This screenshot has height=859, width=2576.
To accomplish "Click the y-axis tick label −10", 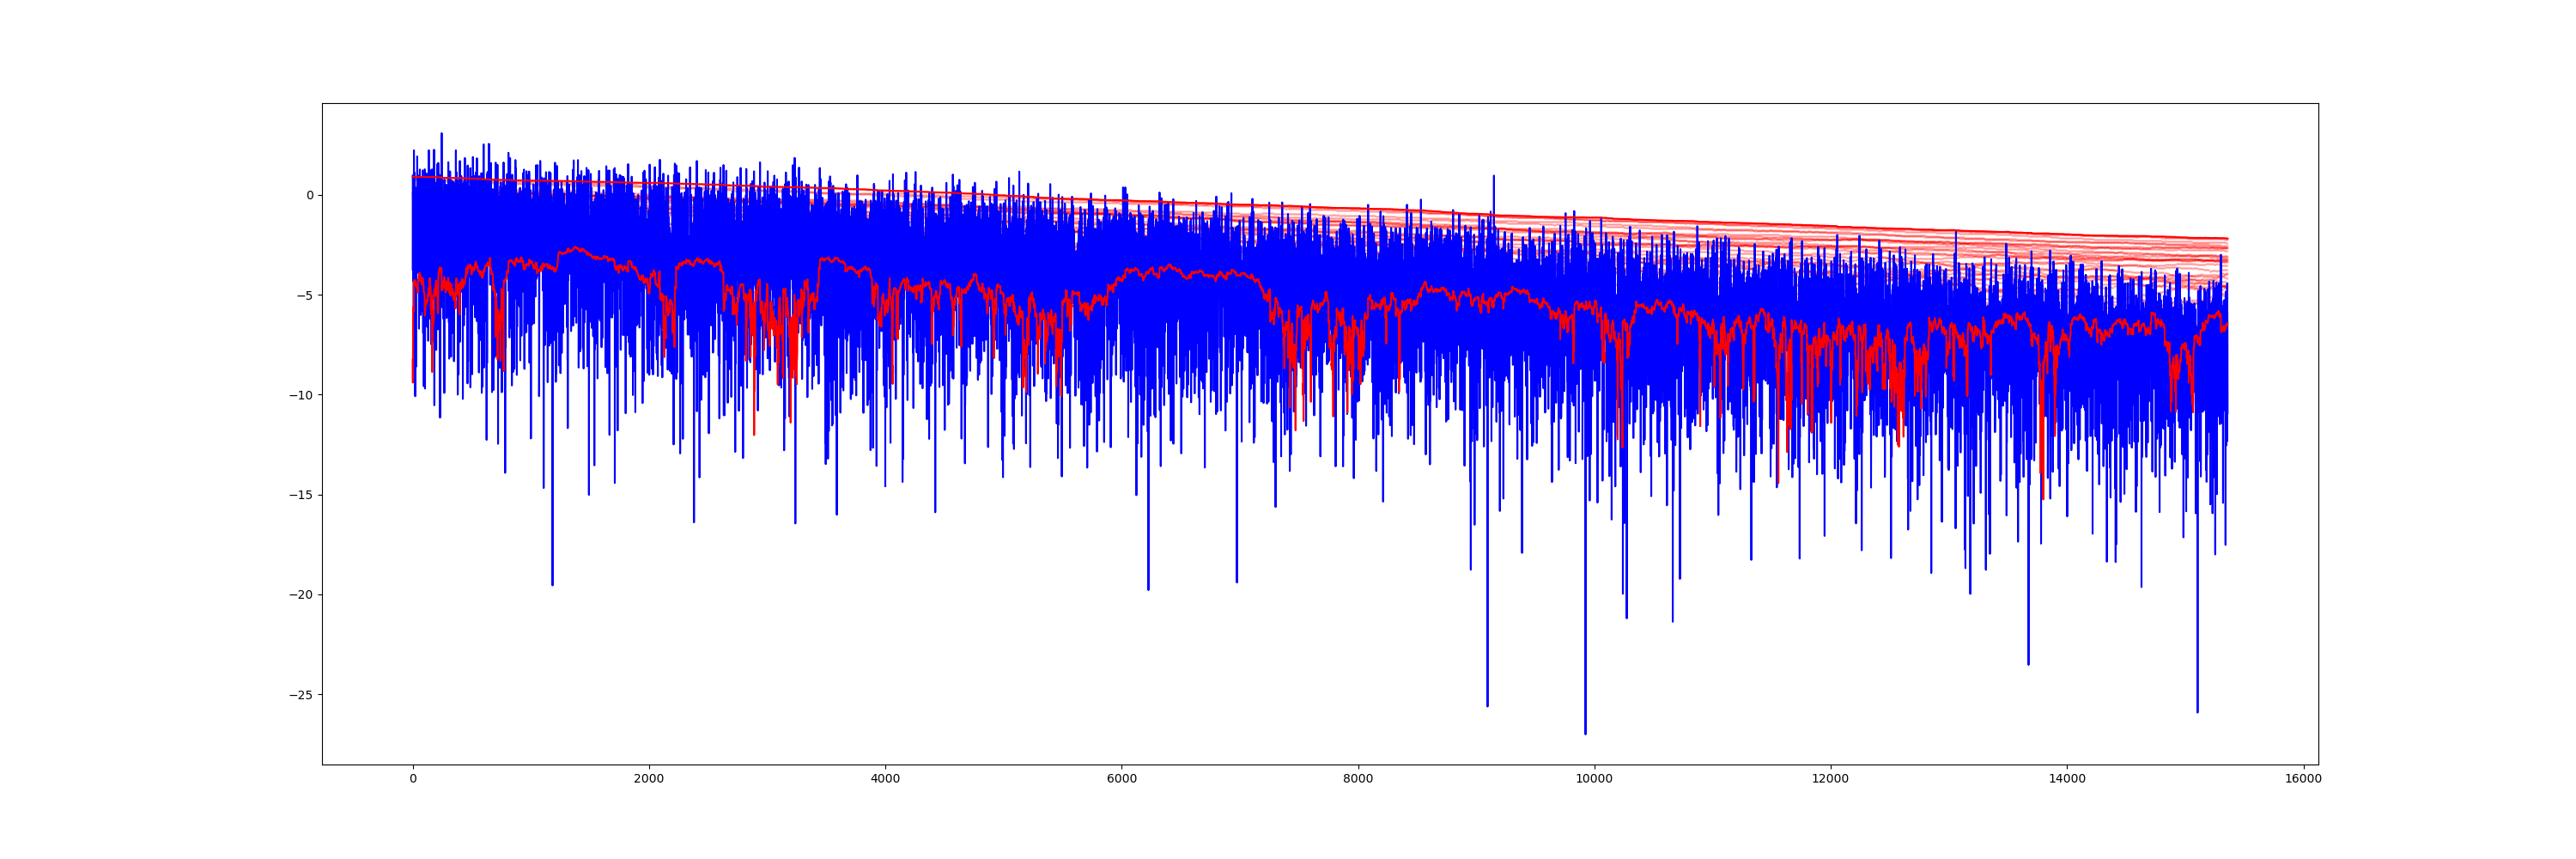I will (x=301, y=396).
